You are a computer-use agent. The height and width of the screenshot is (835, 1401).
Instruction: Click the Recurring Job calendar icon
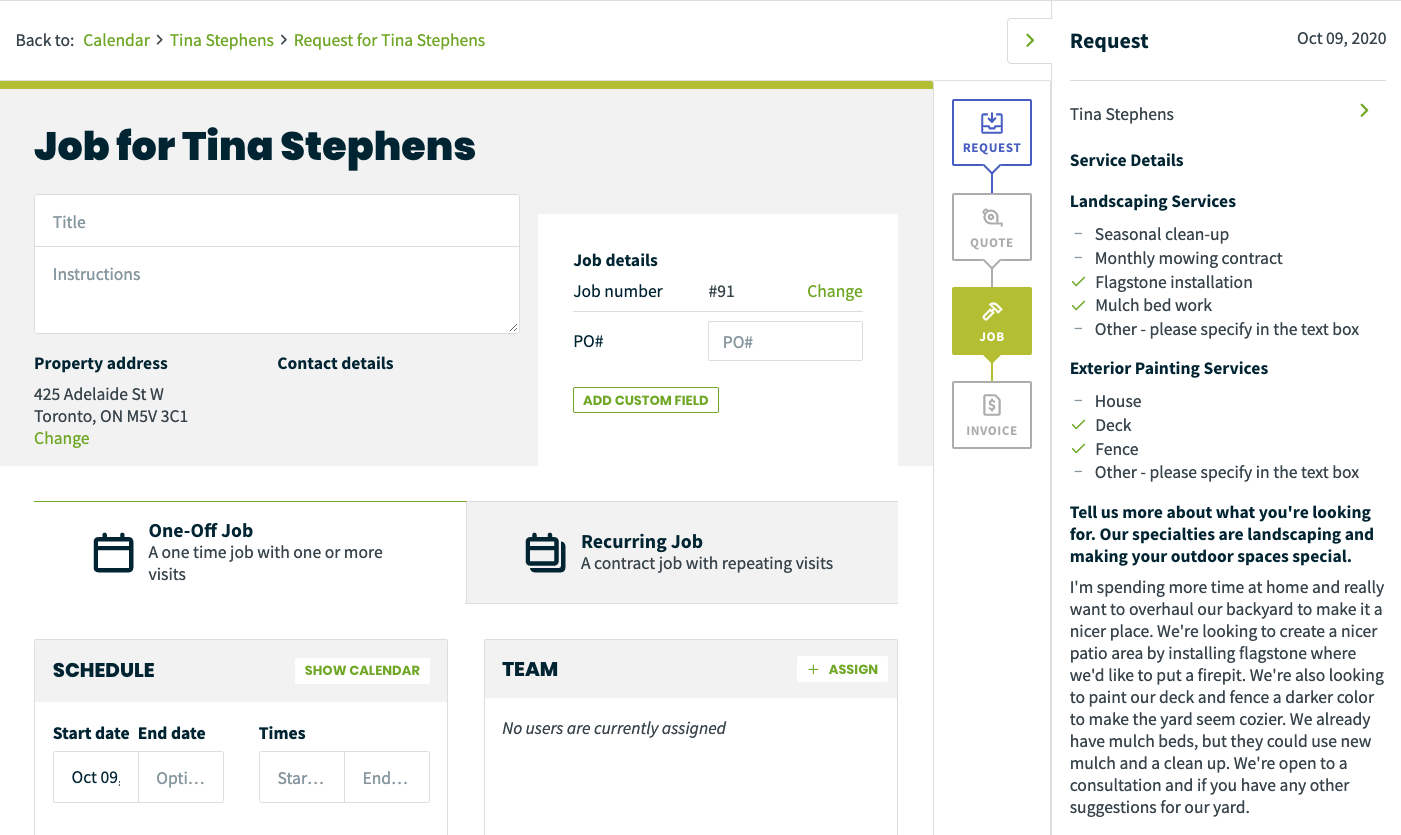pos(545,553)
